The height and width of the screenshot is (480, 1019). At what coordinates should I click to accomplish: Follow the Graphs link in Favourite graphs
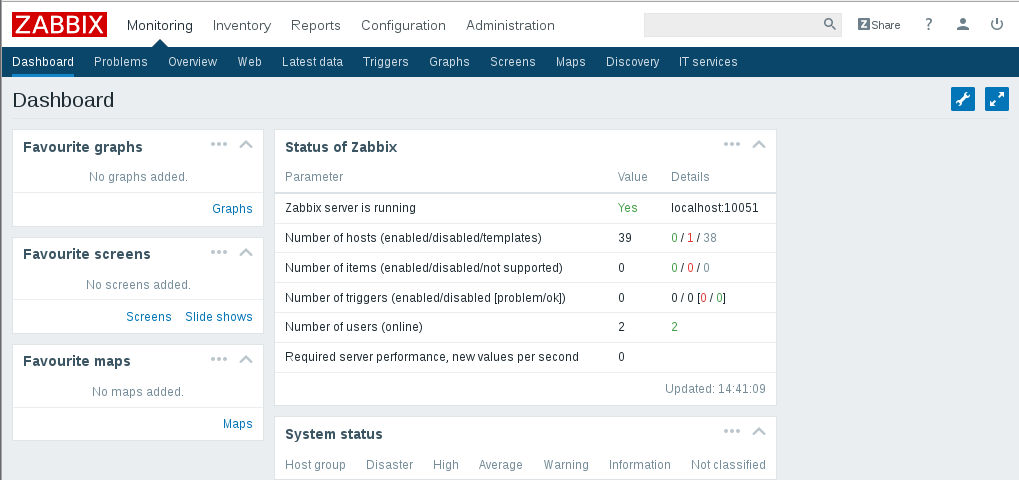point(232,208)
